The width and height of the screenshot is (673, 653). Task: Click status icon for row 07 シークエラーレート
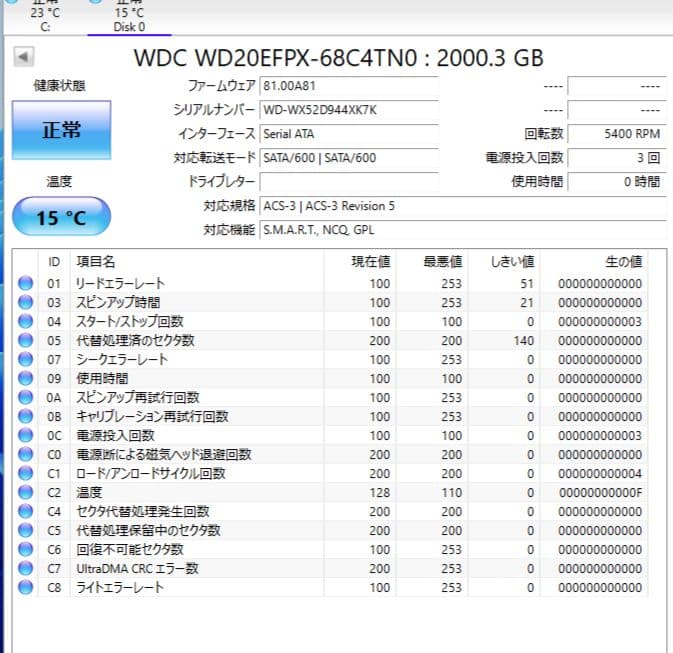[26, 359]
